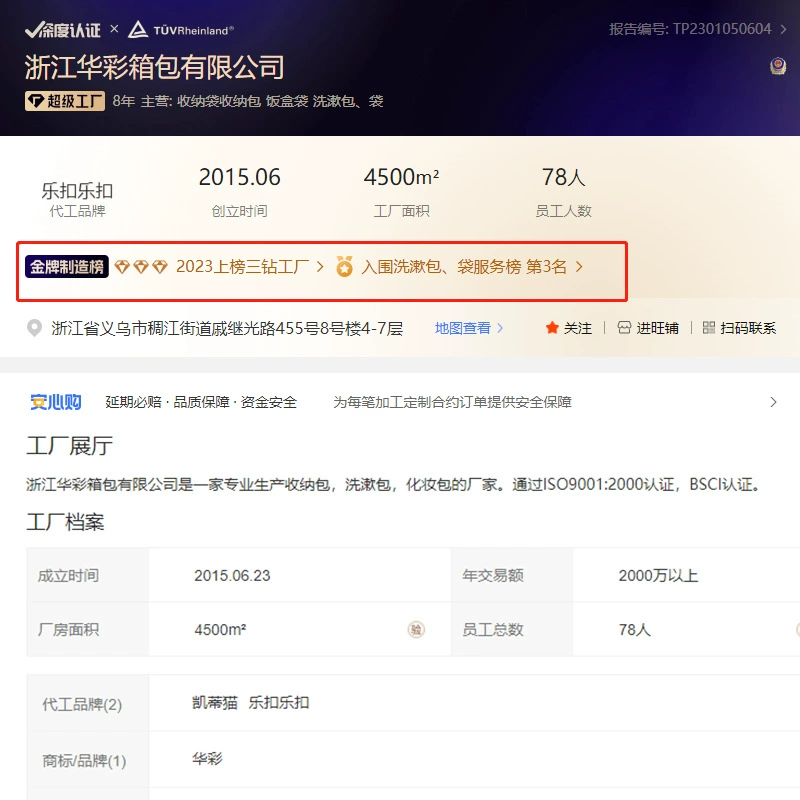Click the QR code 扫码联系 icon
The height and width of the screenshot is (800, 800).
tap(709, 328)
